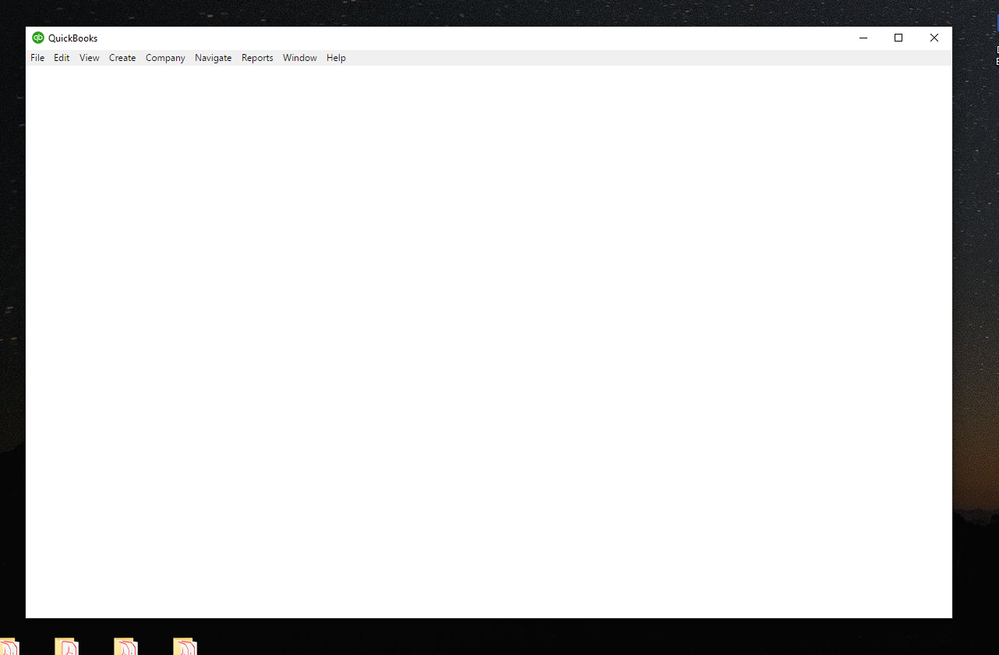Open the Reports menu
The width and height of the screenshot is (999, 655).
257,58
